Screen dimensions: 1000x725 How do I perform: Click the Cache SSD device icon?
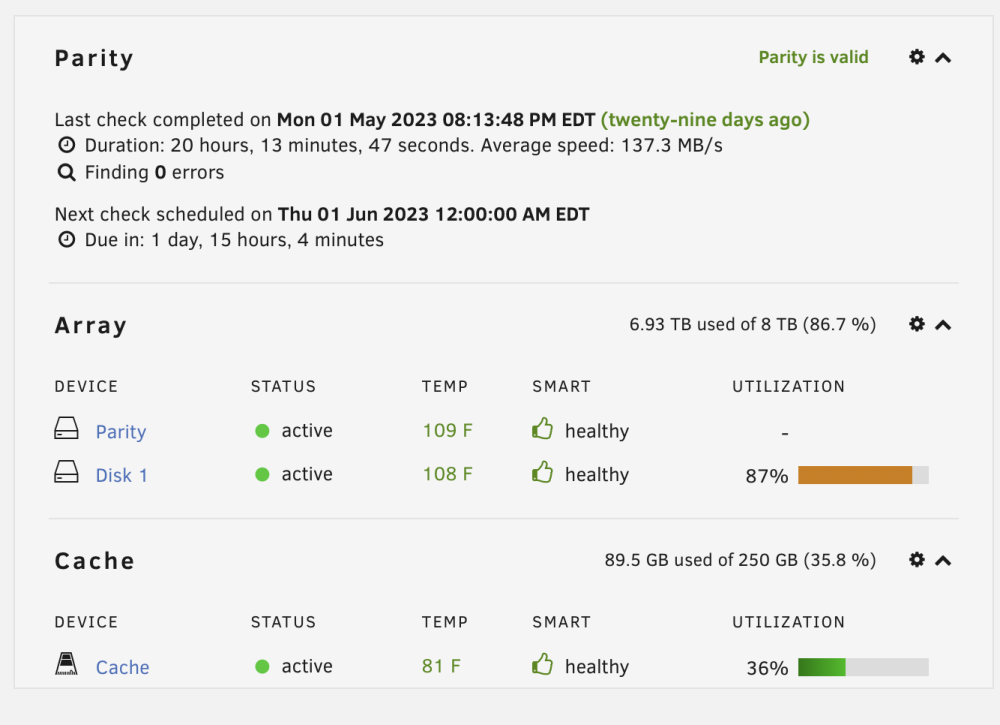[x=66, y=664]
